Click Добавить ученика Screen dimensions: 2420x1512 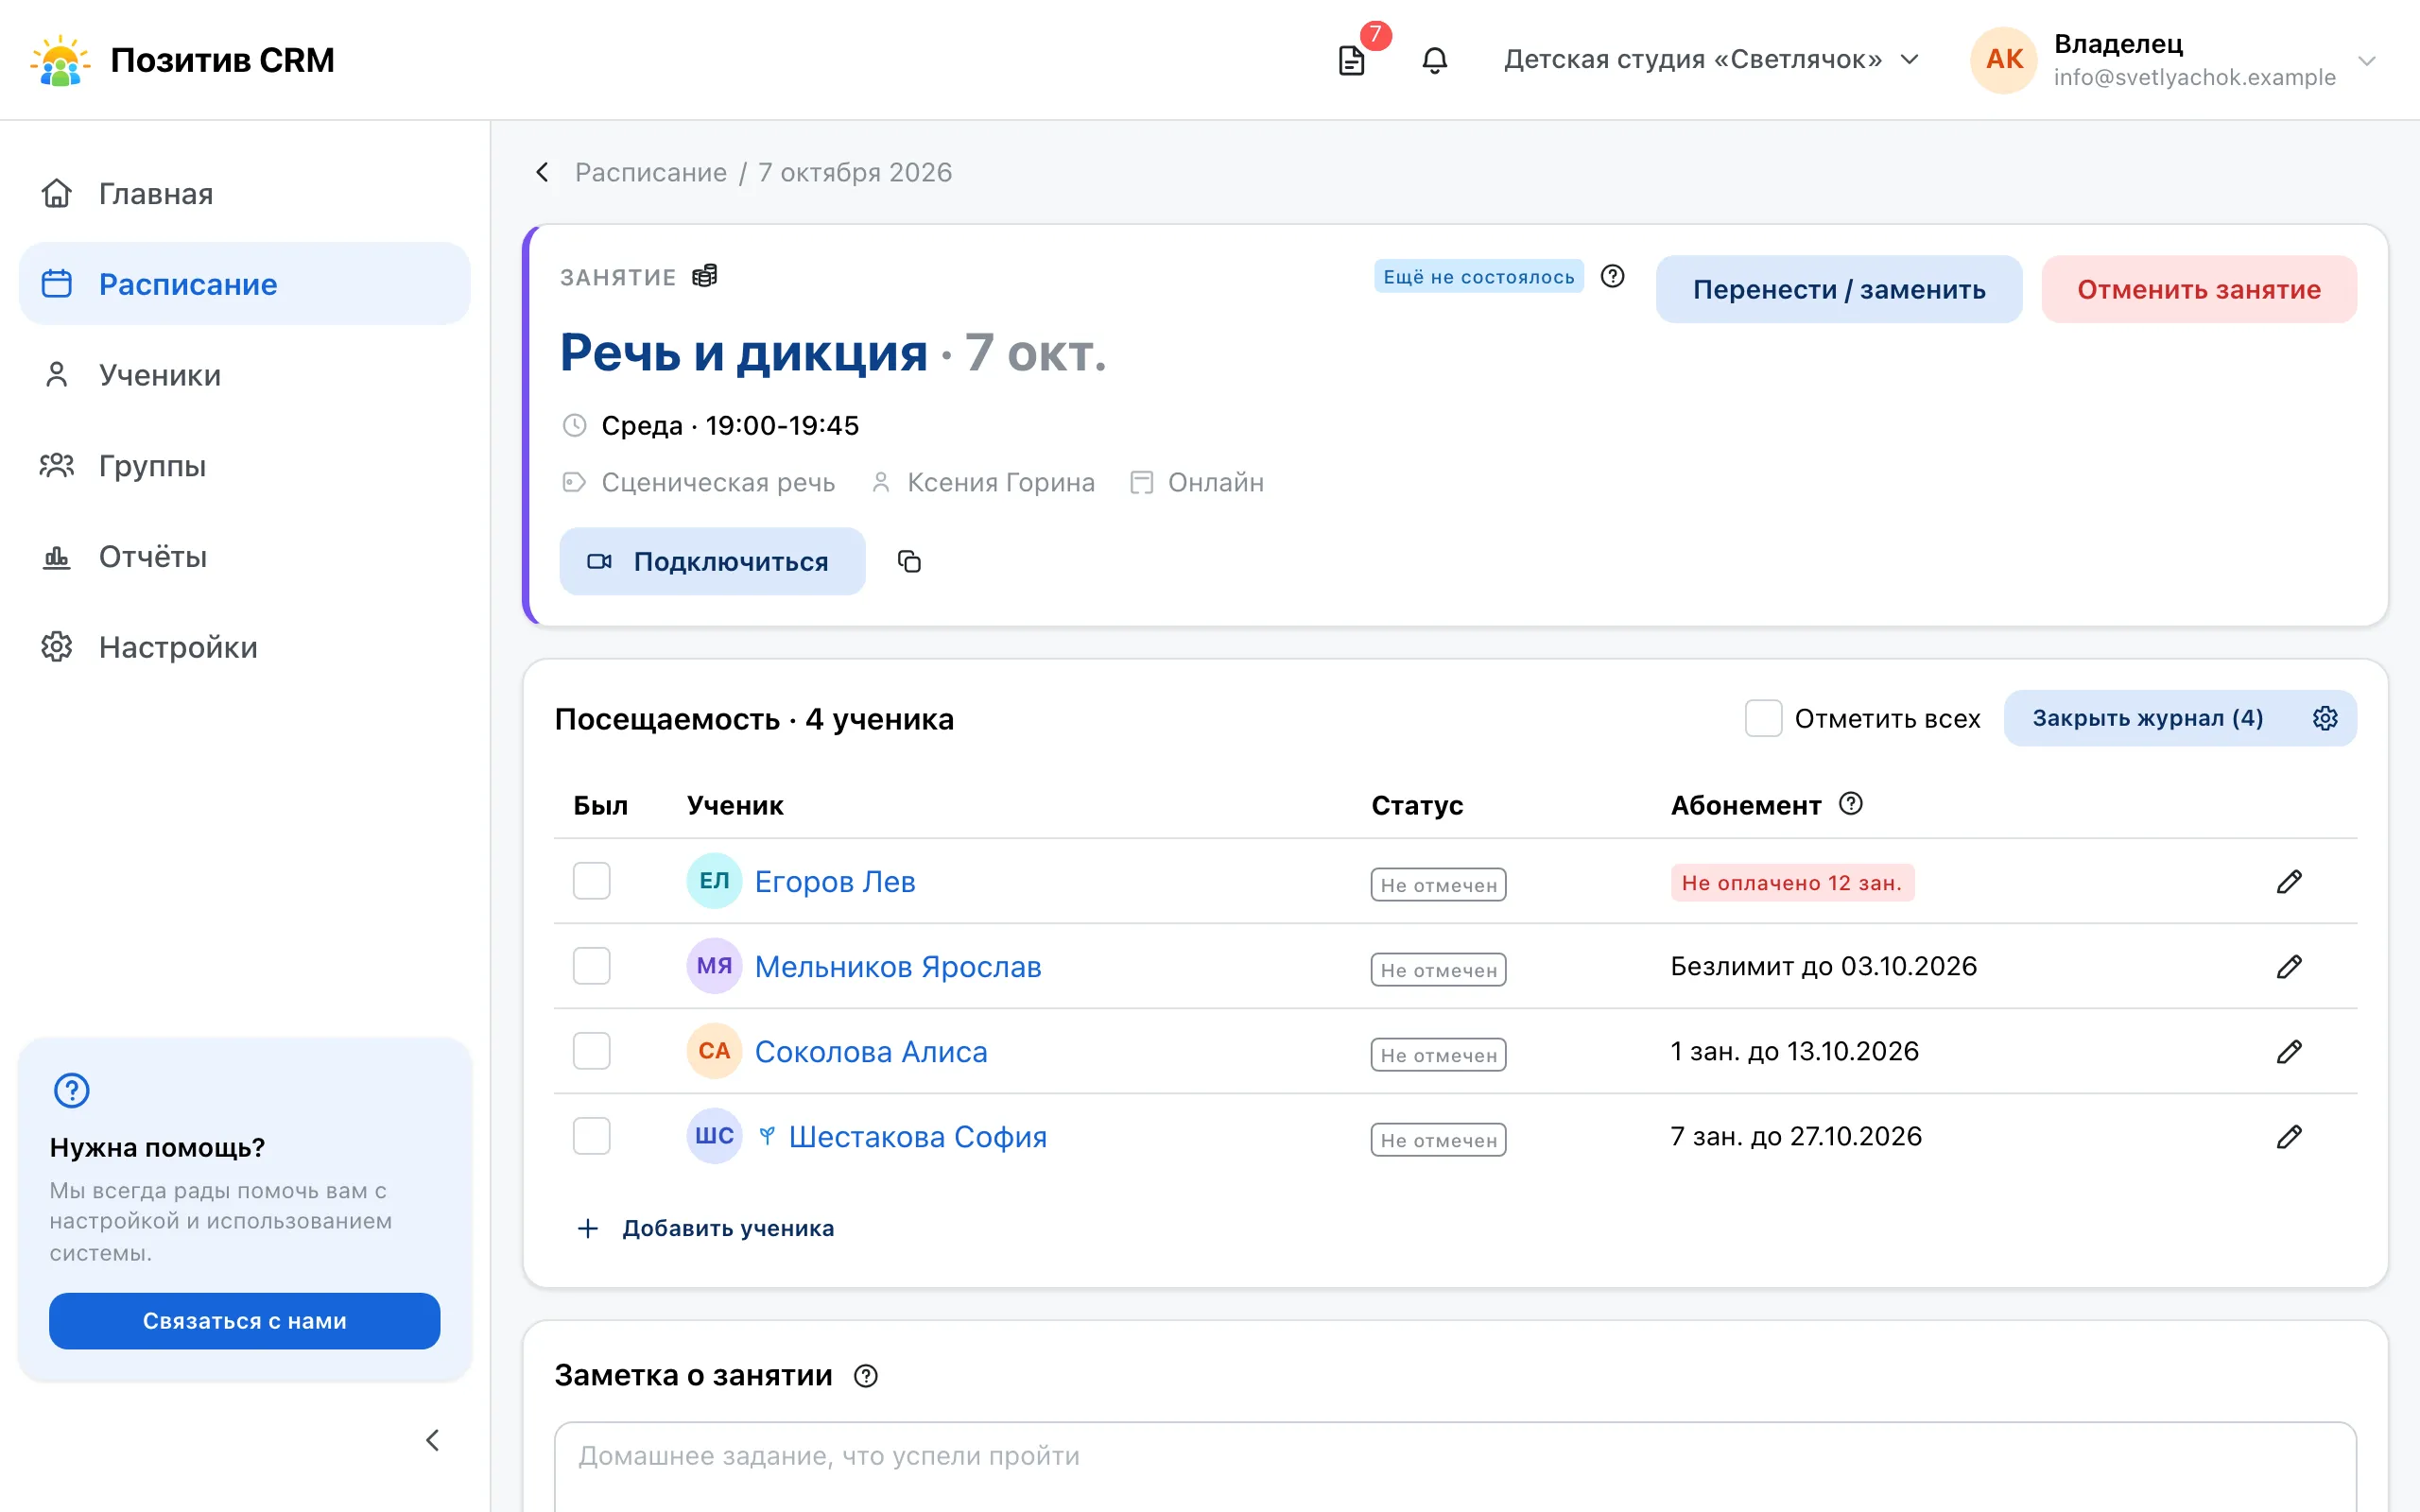(706, 1228)
